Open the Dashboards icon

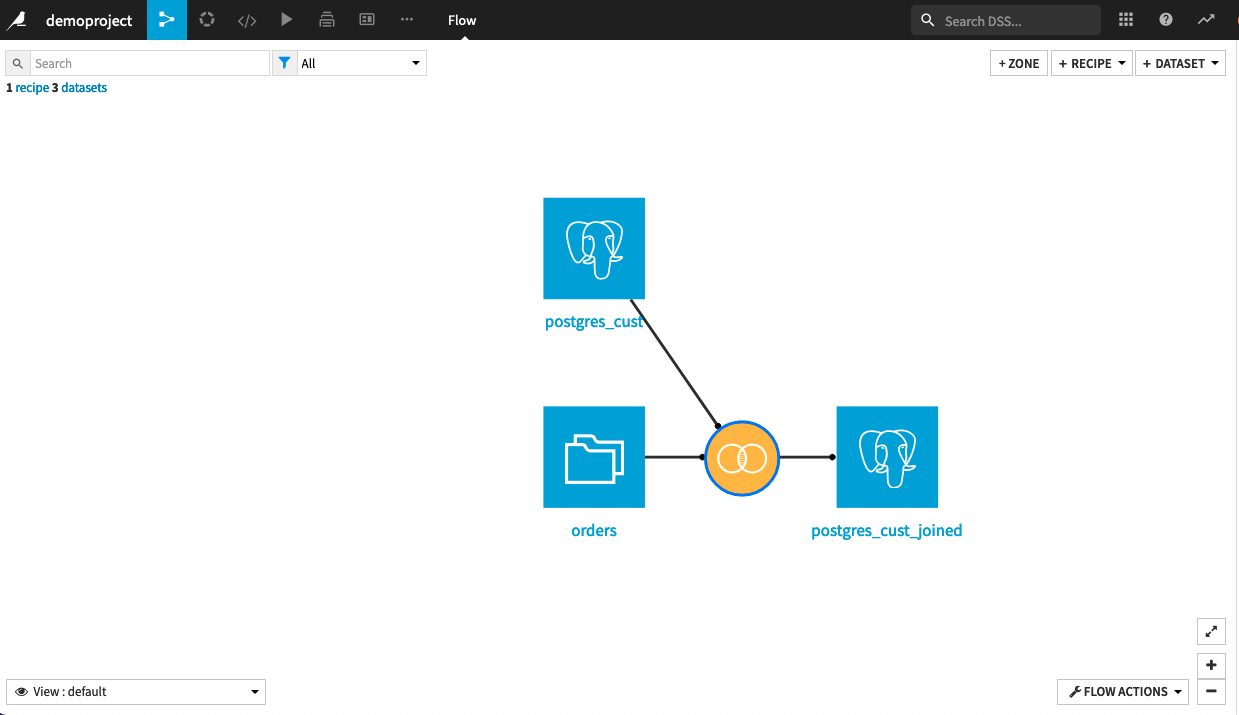point(366,20)
